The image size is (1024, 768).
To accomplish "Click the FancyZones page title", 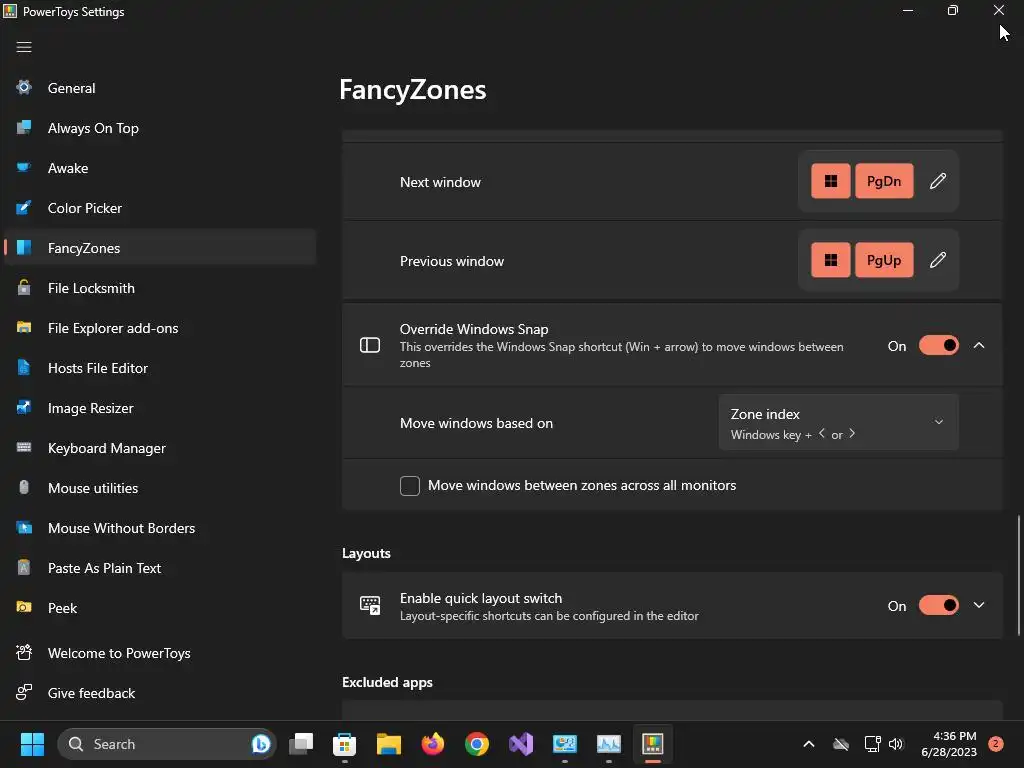I will click(x=413, y=89).
